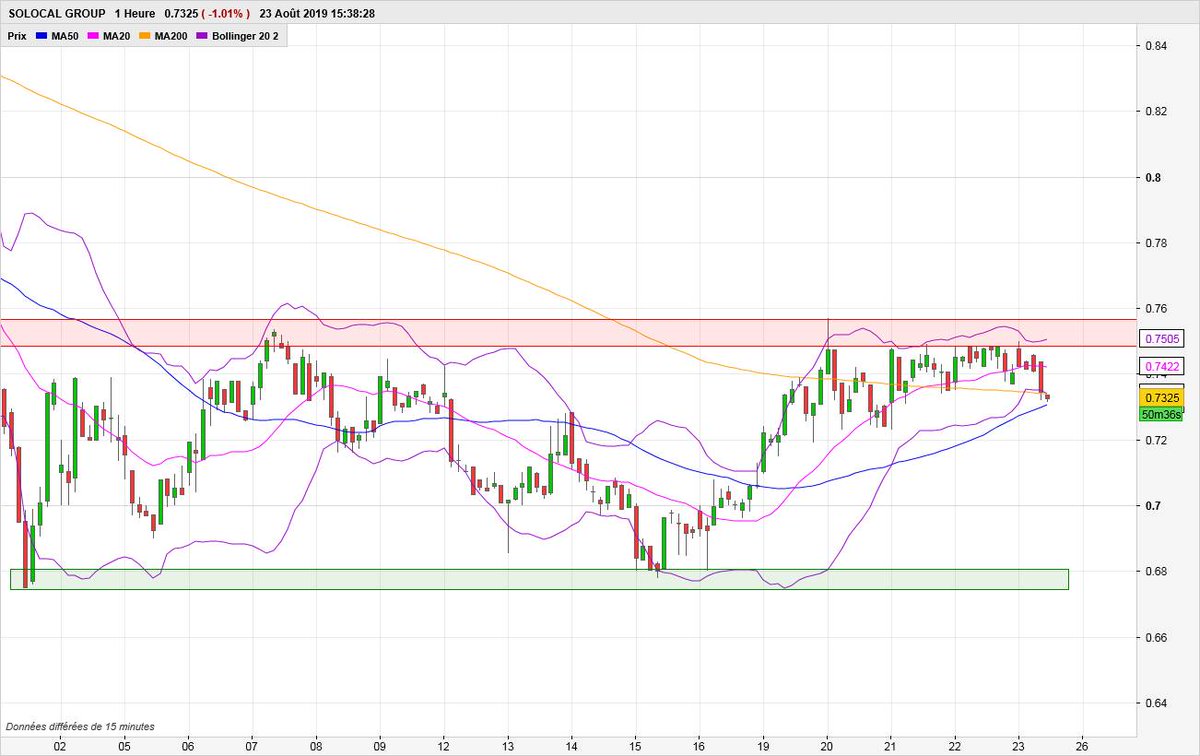Click the yellow 0.7325 current price tag

coord(1163,398)
